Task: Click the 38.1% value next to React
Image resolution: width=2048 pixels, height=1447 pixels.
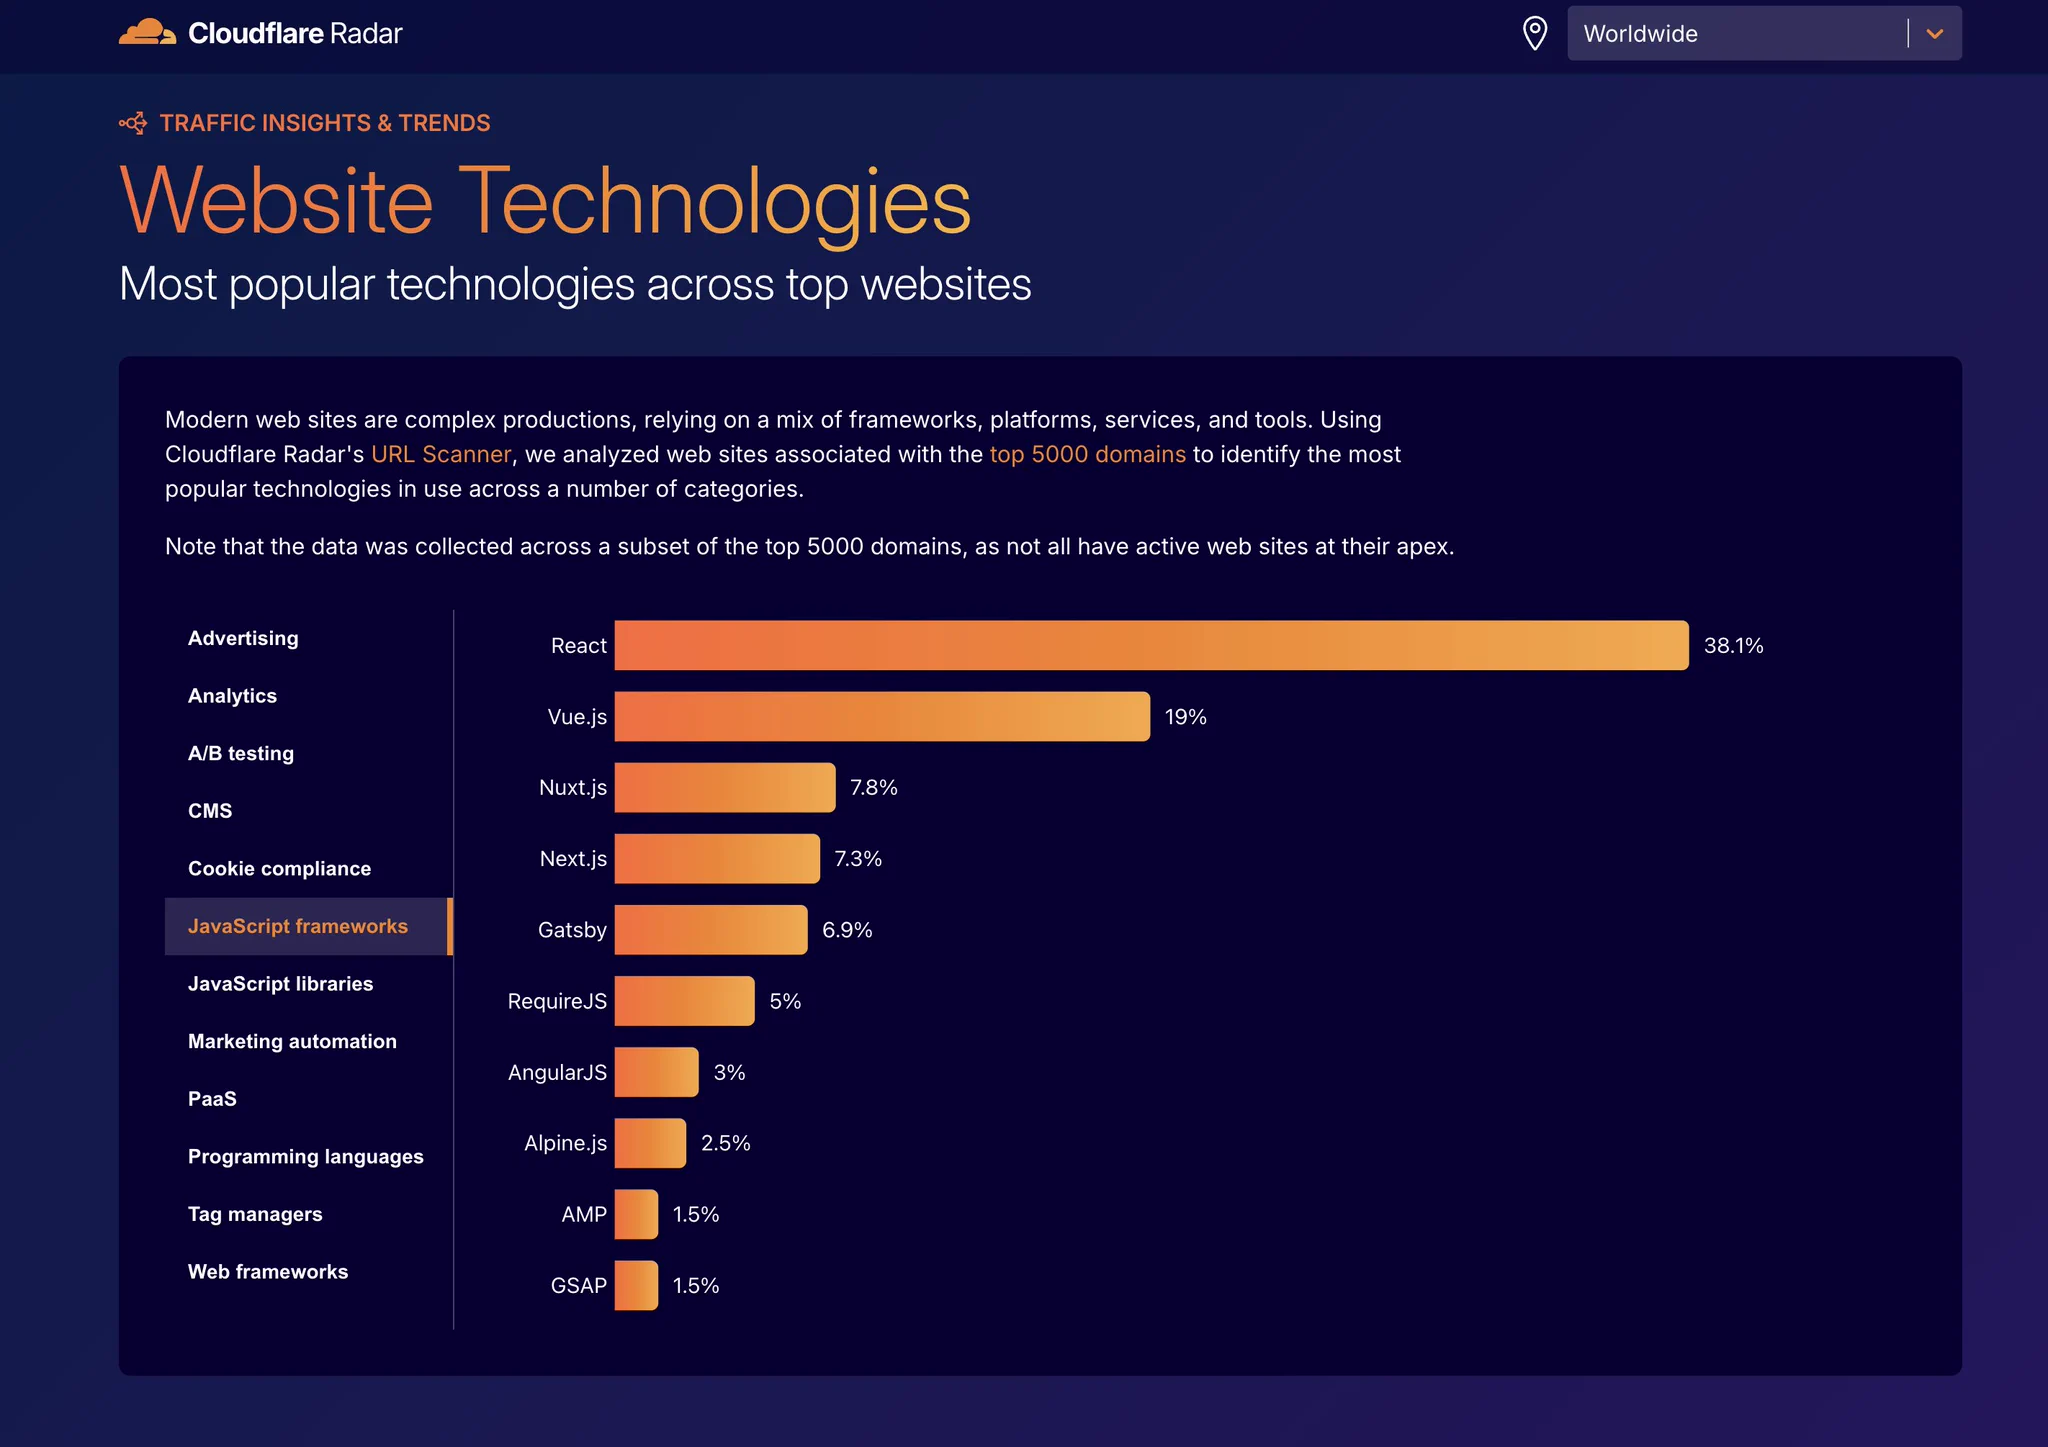Action: pos(1733,646)
